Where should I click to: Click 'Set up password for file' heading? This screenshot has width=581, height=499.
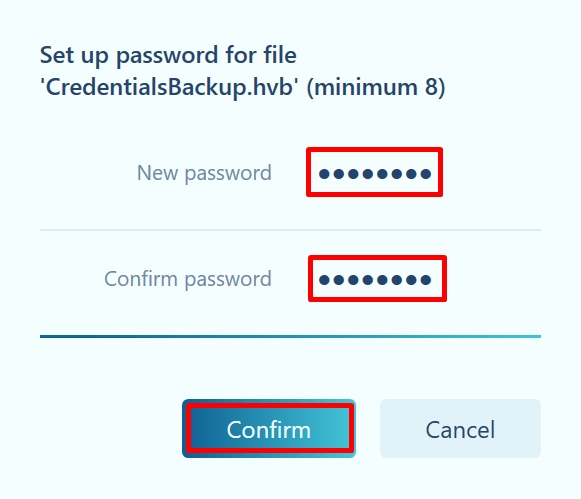[x=168, y=56]
